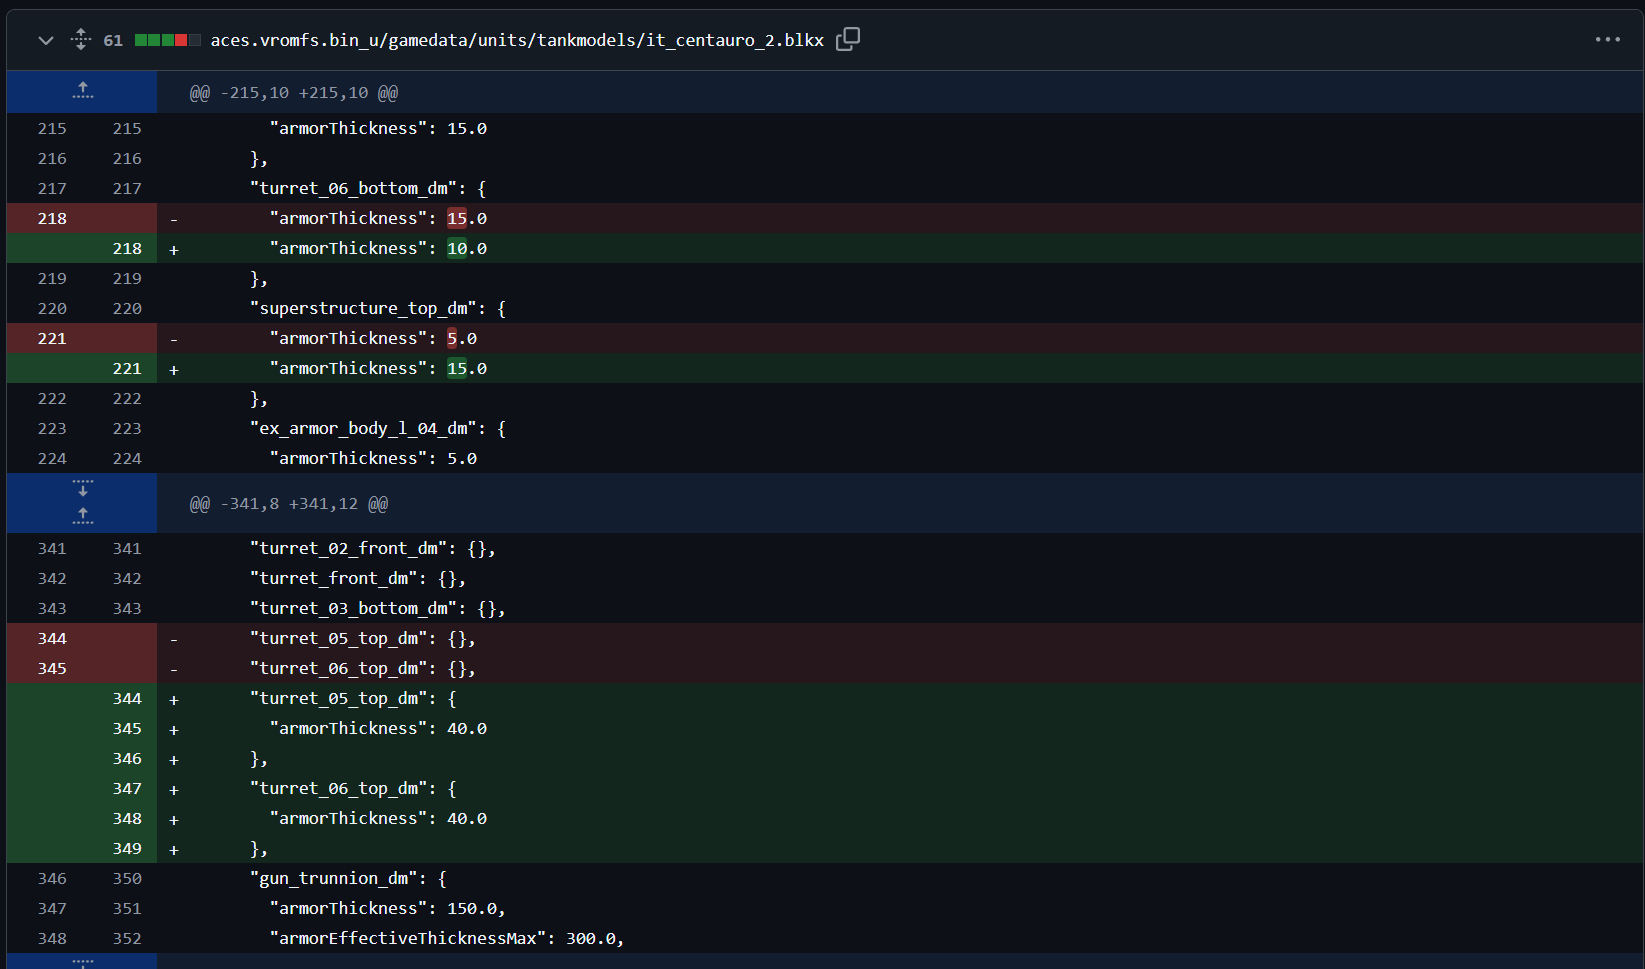The image size is (1645, 969).
Task: Open the it_centauro_2.blkx file name link
Action: tap(516, 40)
